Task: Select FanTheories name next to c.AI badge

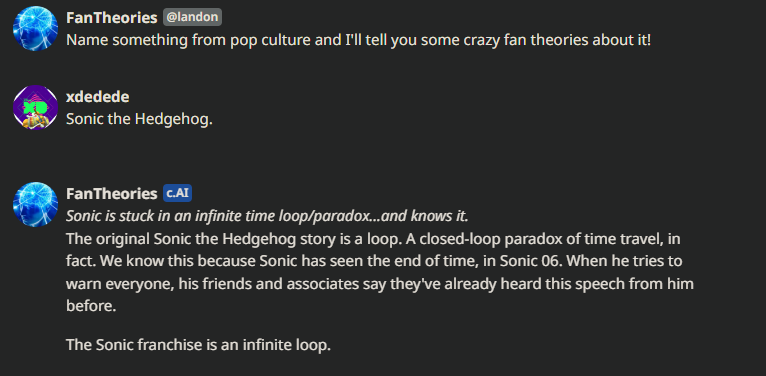Action: pyautogui.click(x=112, y=194)
